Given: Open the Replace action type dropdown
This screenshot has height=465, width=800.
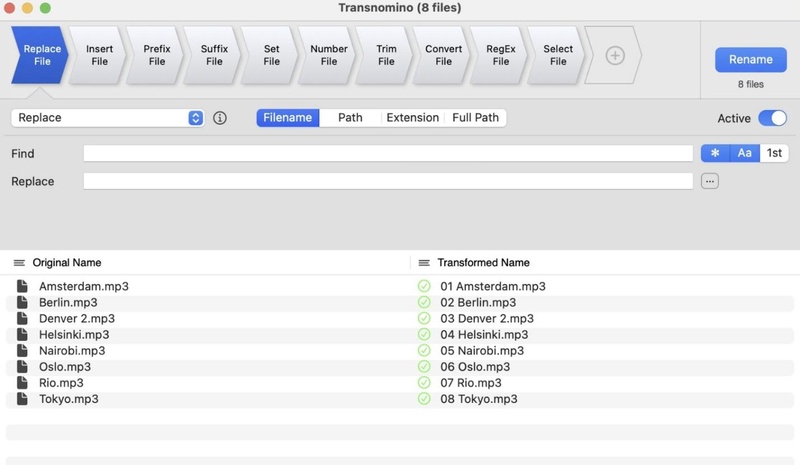Looking at the screenshot, I should (x=108, y=118).
